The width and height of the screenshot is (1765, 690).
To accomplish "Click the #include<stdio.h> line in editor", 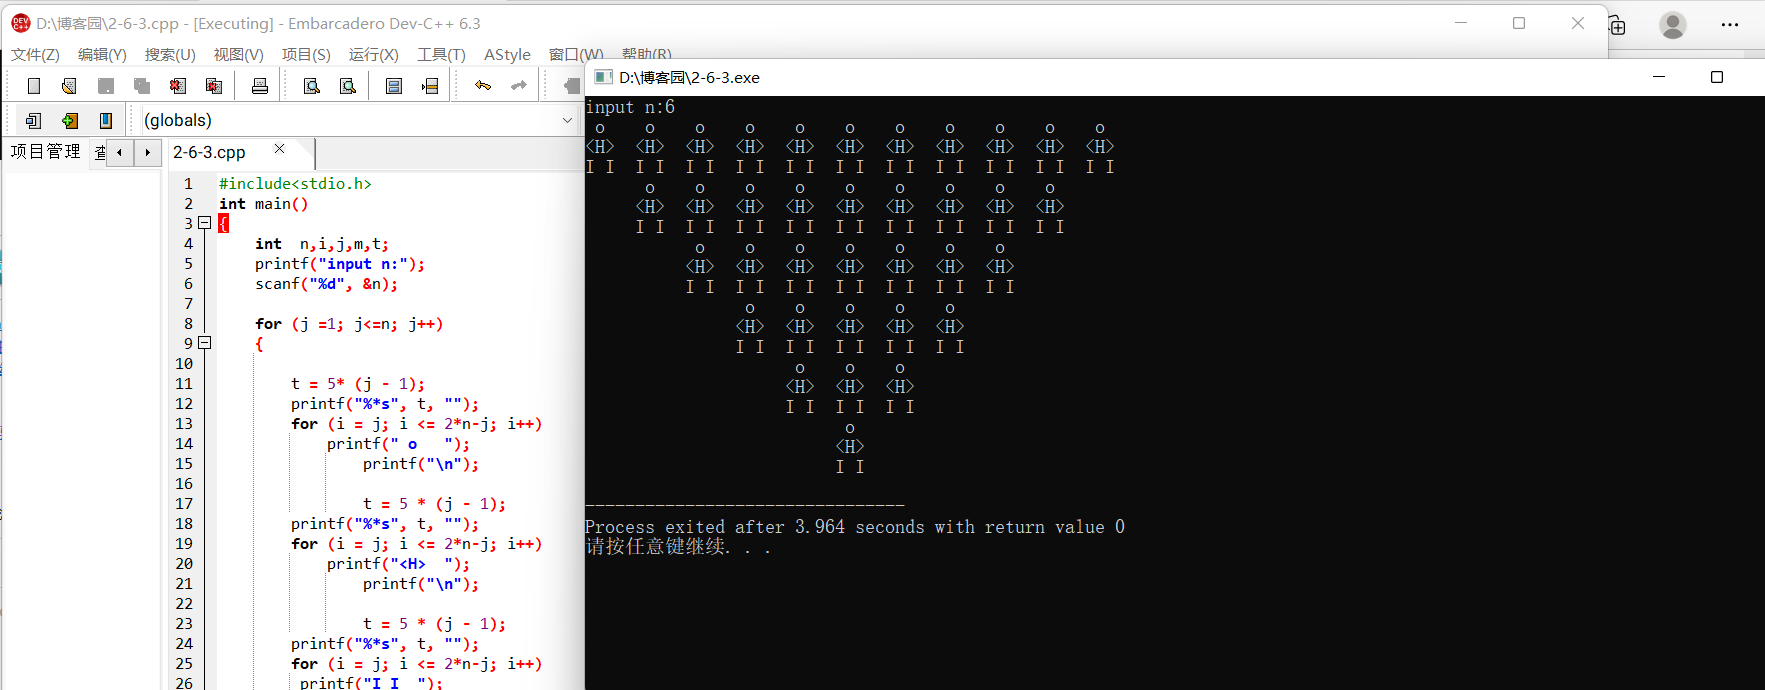I will click(295, 184).
